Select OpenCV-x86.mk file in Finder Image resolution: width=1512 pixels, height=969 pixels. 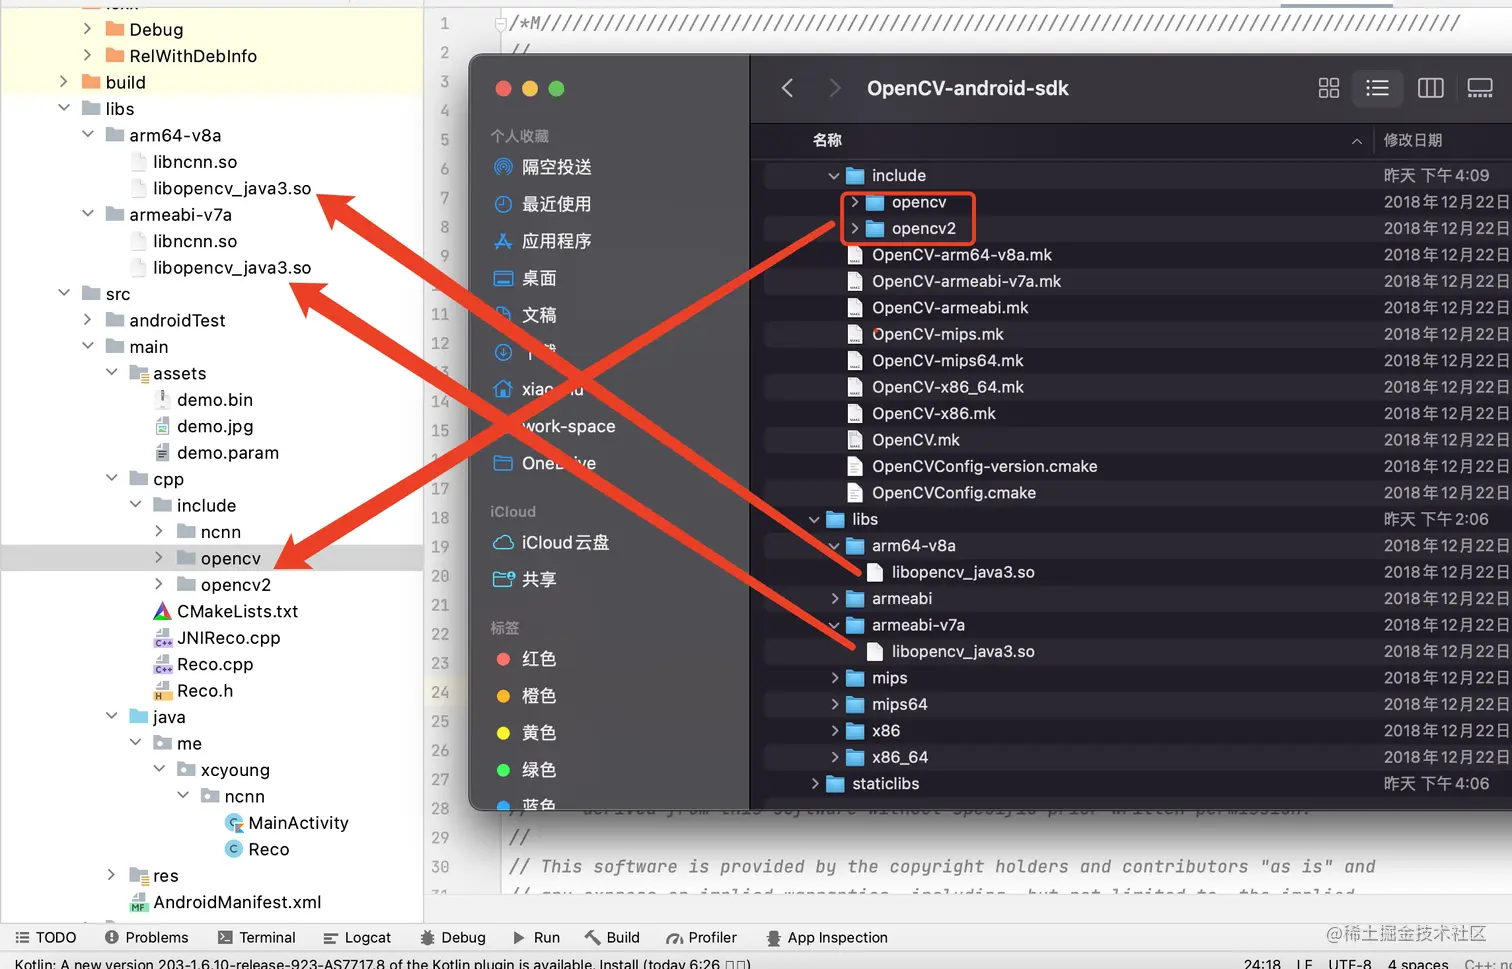(x=933, y=413)
